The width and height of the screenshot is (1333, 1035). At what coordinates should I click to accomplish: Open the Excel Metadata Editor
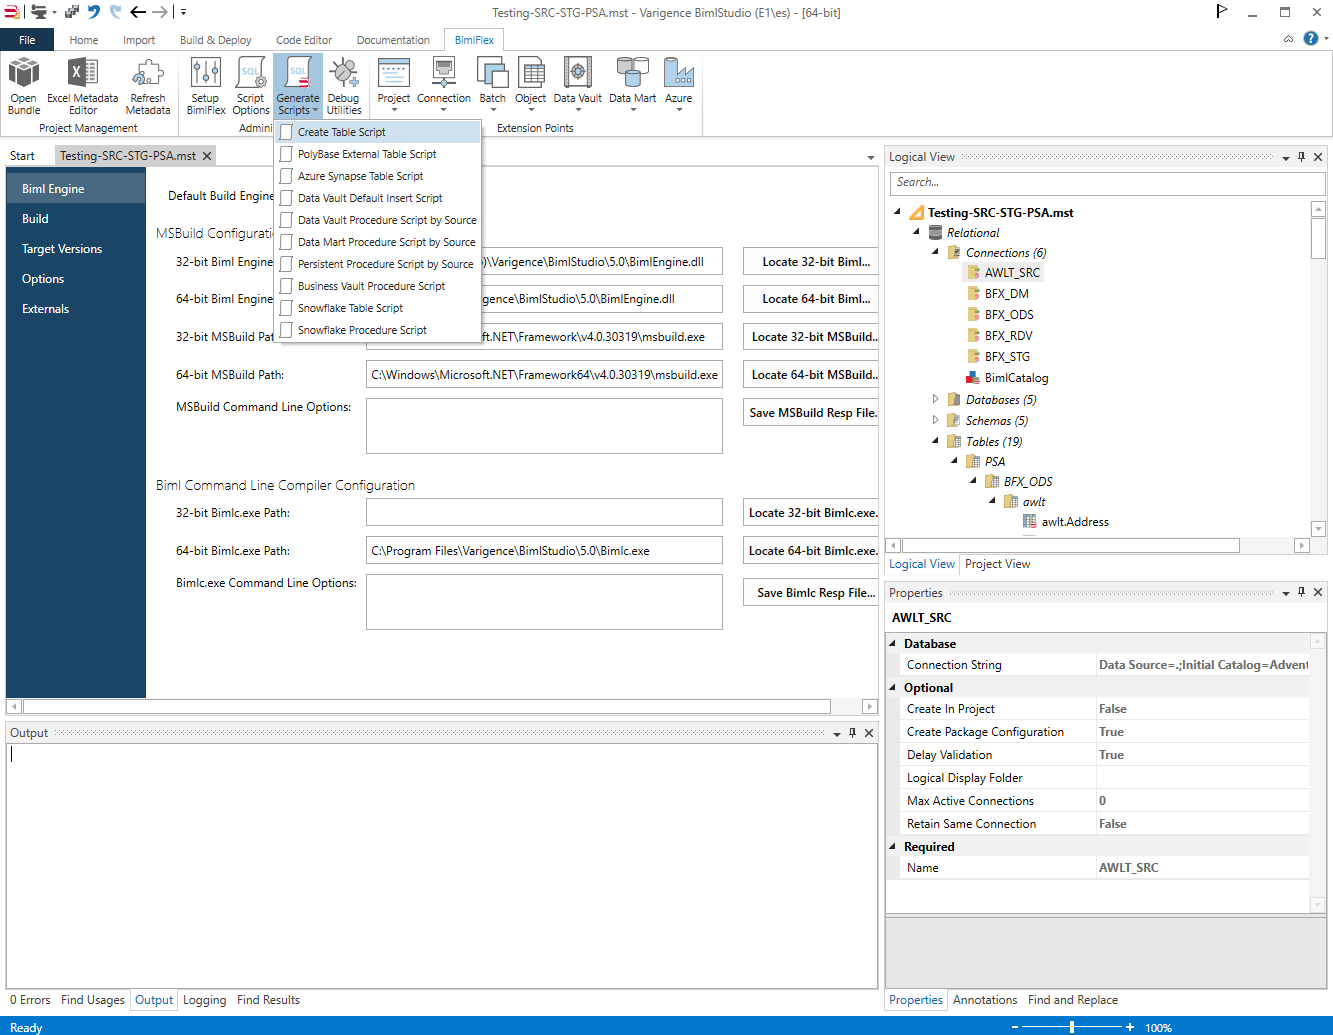82,85
